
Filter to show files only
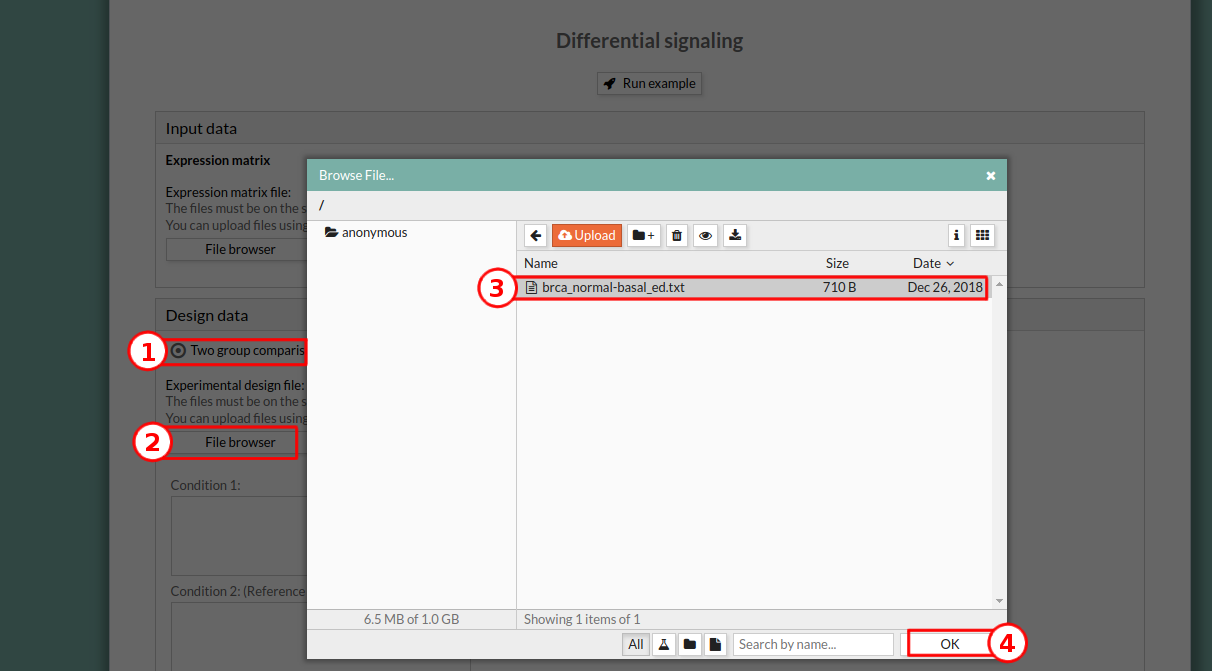[715, 645]
